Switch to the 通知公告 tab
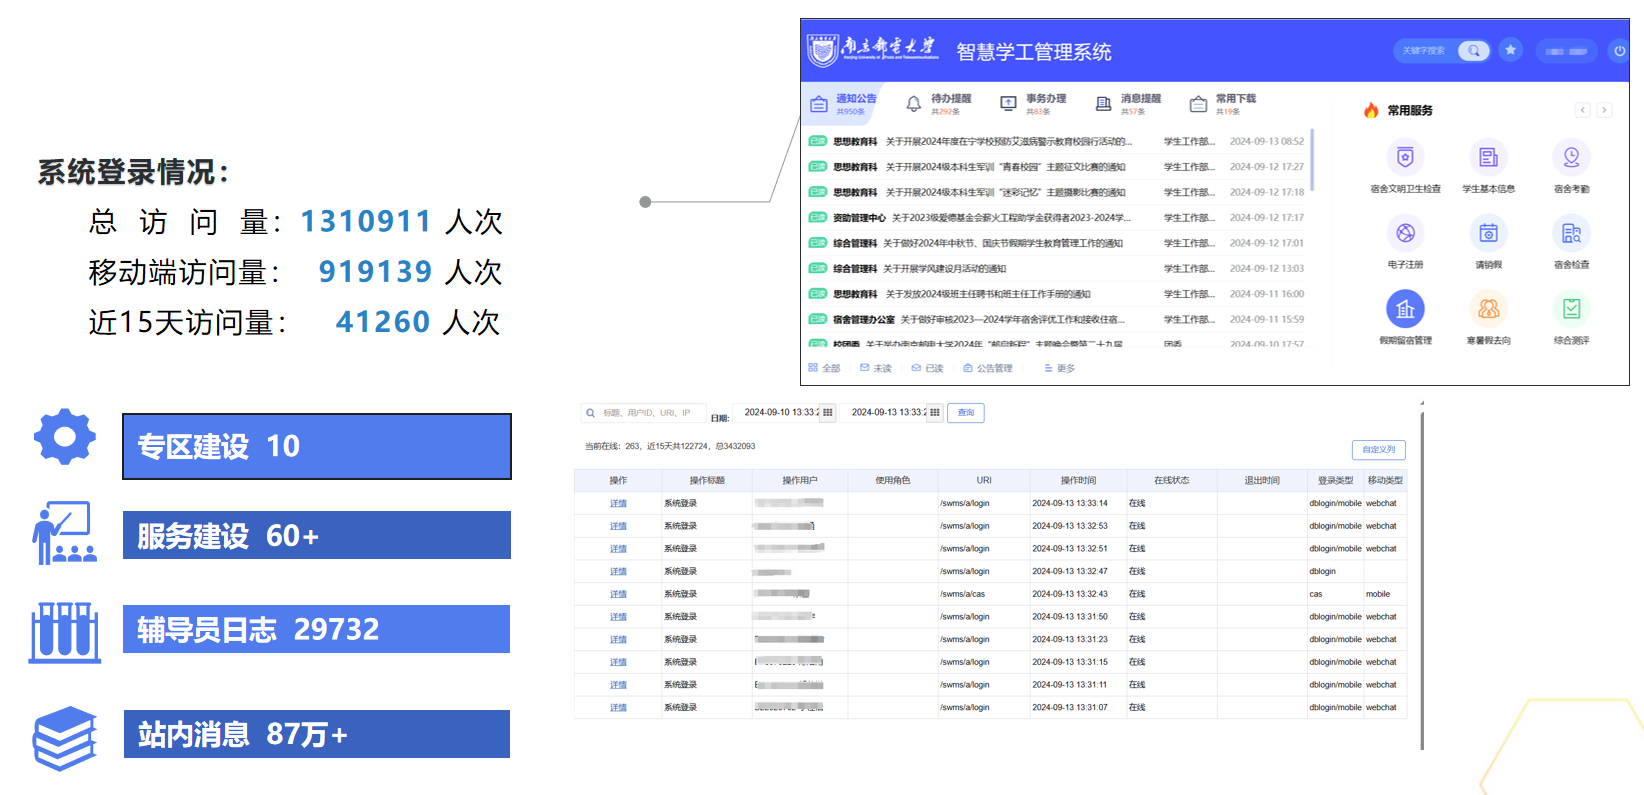Screen dimensions: 1644x795 (844, 103)
